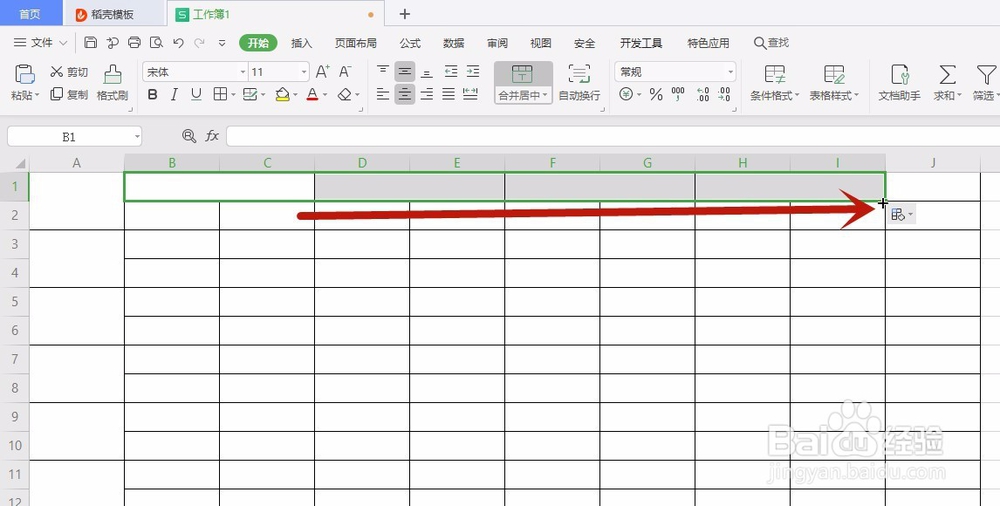Screen dimensions: 1000x506
Task: Increase decimal places icon
Action: (x=703, y=94)
